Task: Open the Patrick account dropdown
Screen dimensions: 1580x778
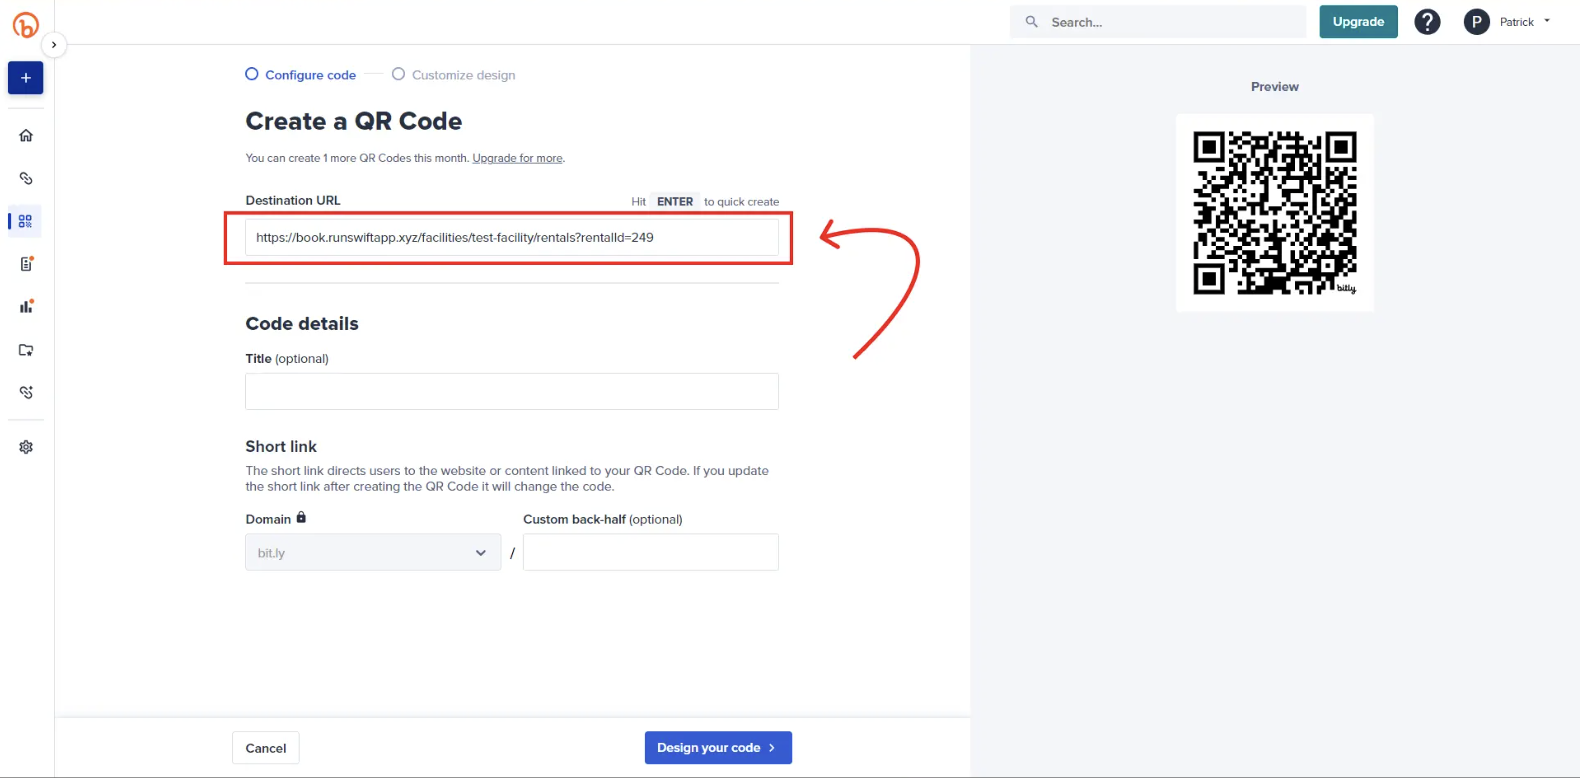Action: point(1525,22)
